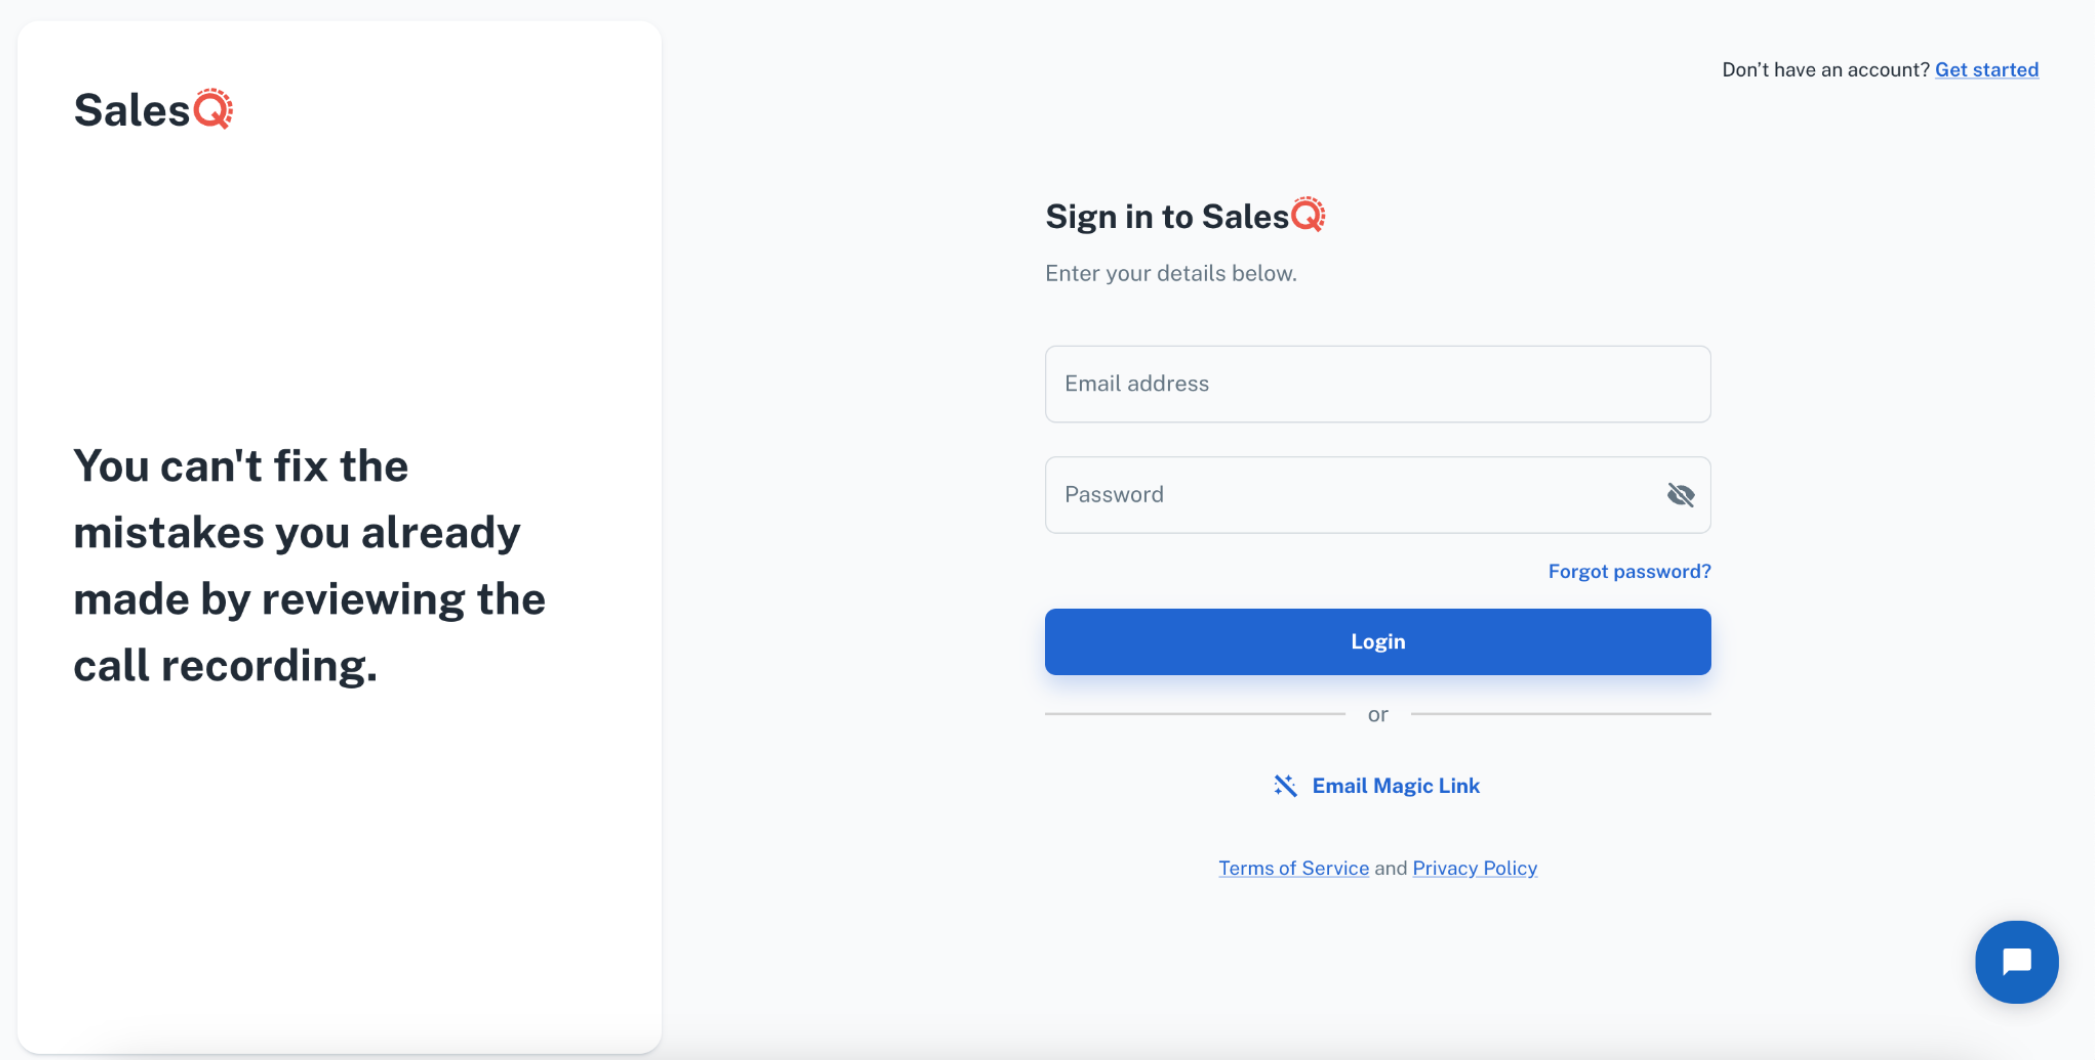The width and height of the screenshot is (2096, 1060).
Task: Click the red Q in the left logo
Action: point(213,109)
